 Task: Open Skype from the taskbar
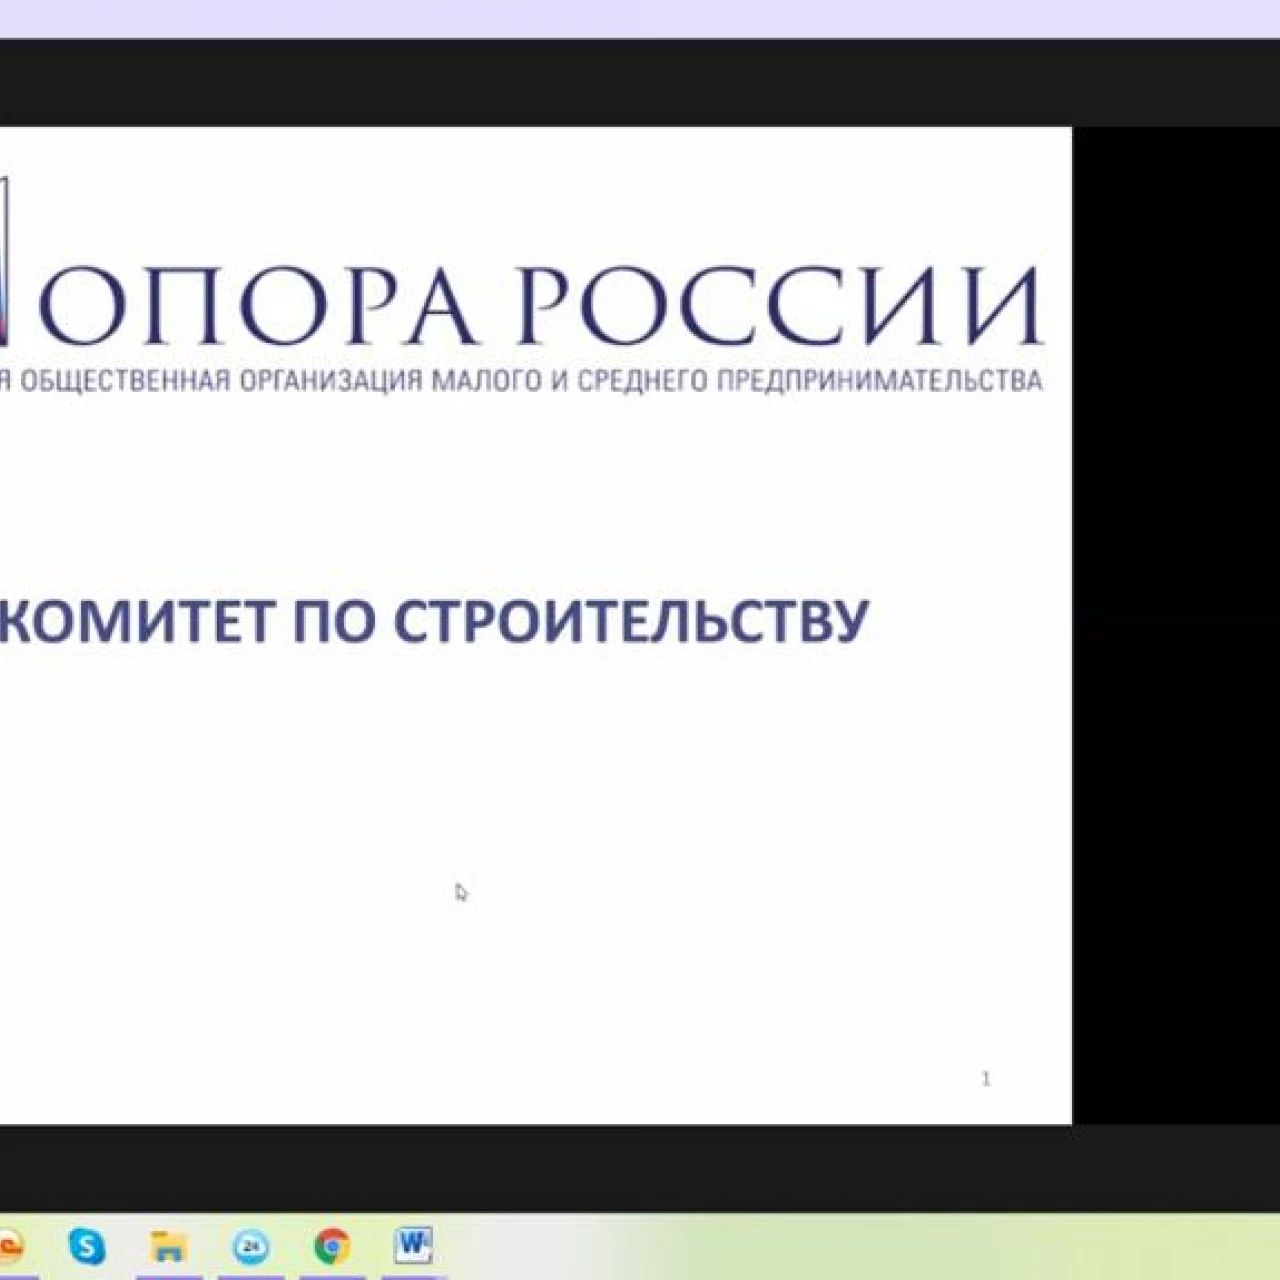click(x=87, y=1246)
